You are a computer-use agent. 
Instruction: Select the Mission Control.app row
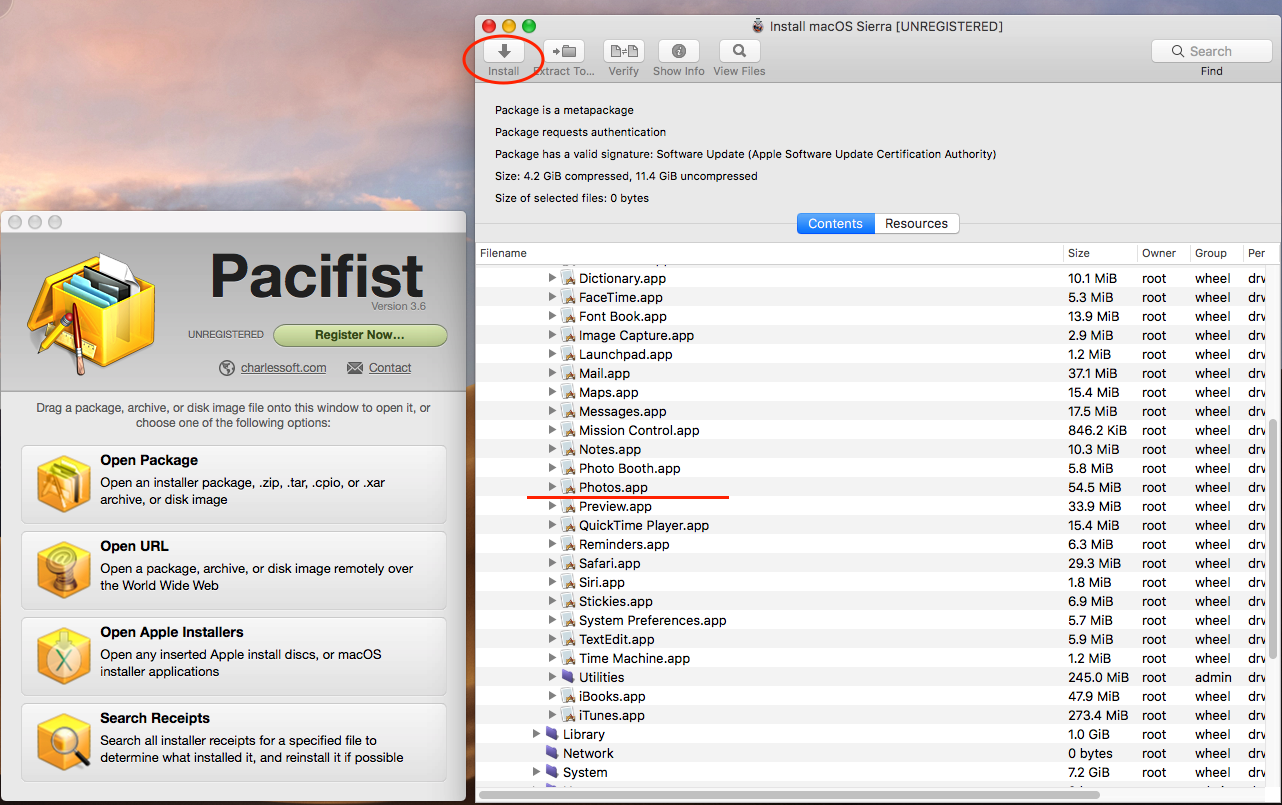[x=872, y=430]
